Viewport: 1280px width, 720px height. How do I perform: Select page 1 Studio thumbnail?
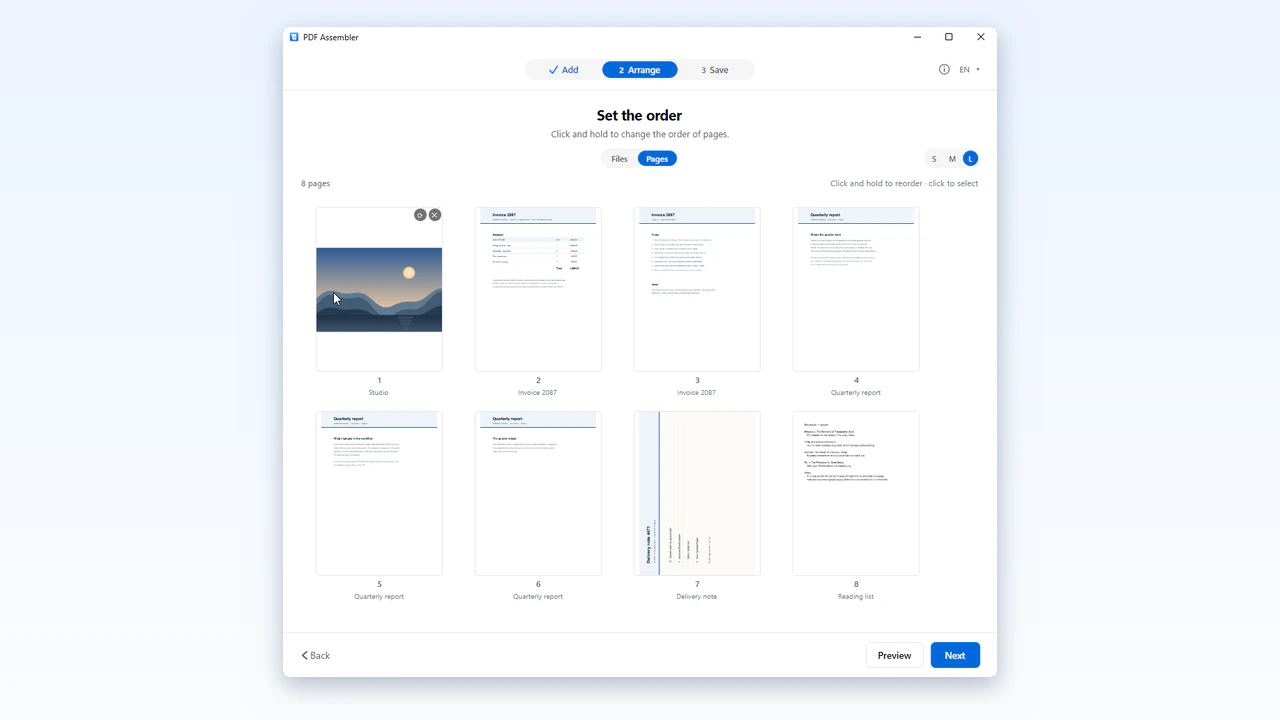coord(379,290)
